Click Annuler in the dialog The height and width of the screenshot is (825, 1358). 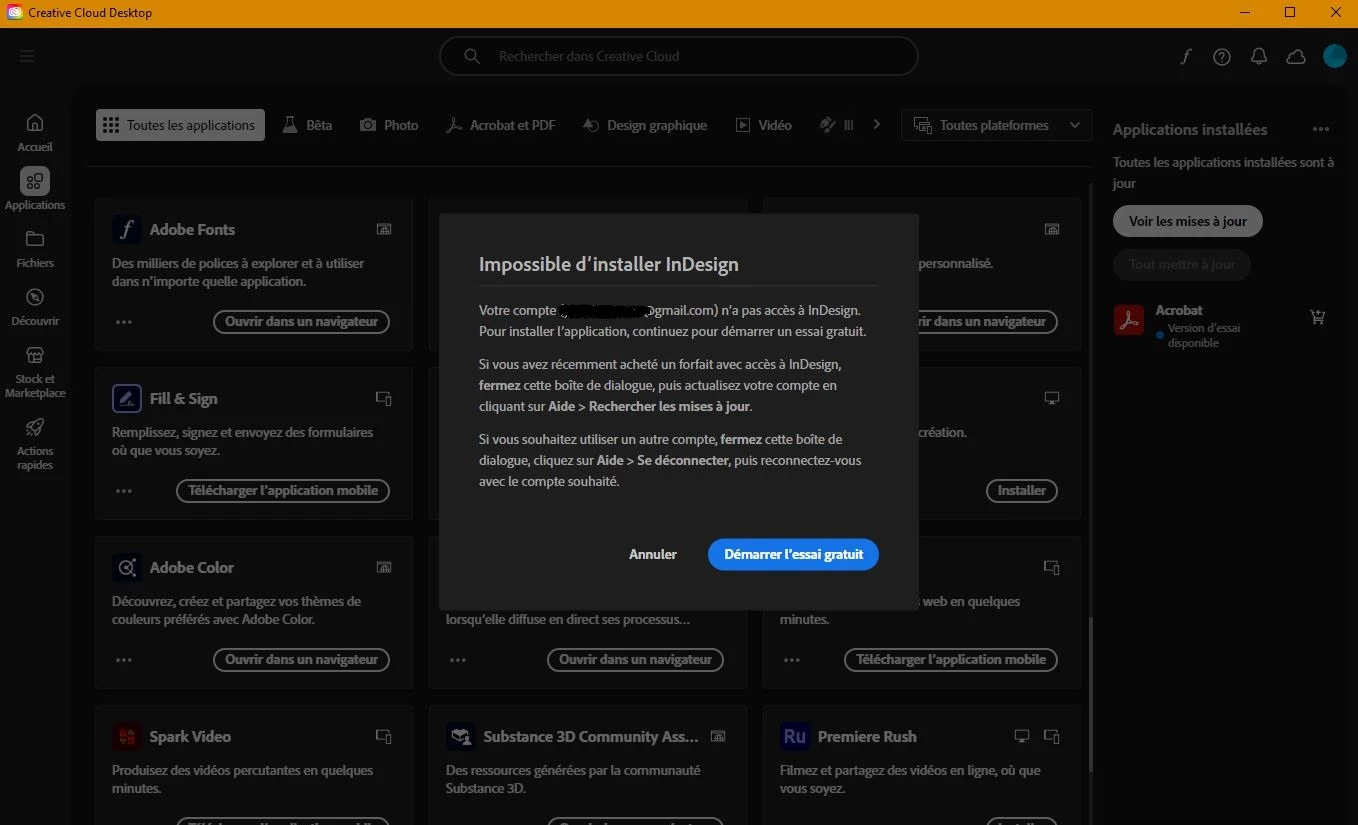tap(653, 554)
